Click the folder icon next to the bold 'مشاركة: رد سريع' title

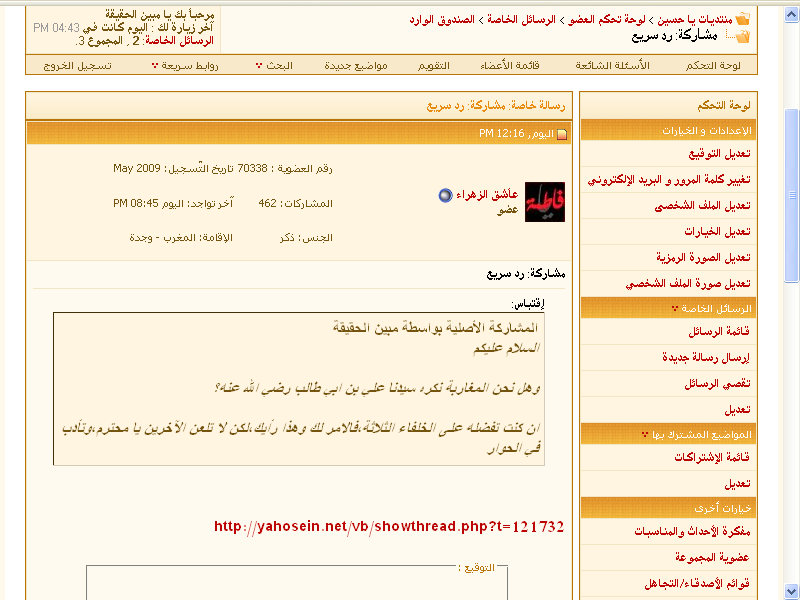point(742,36)
